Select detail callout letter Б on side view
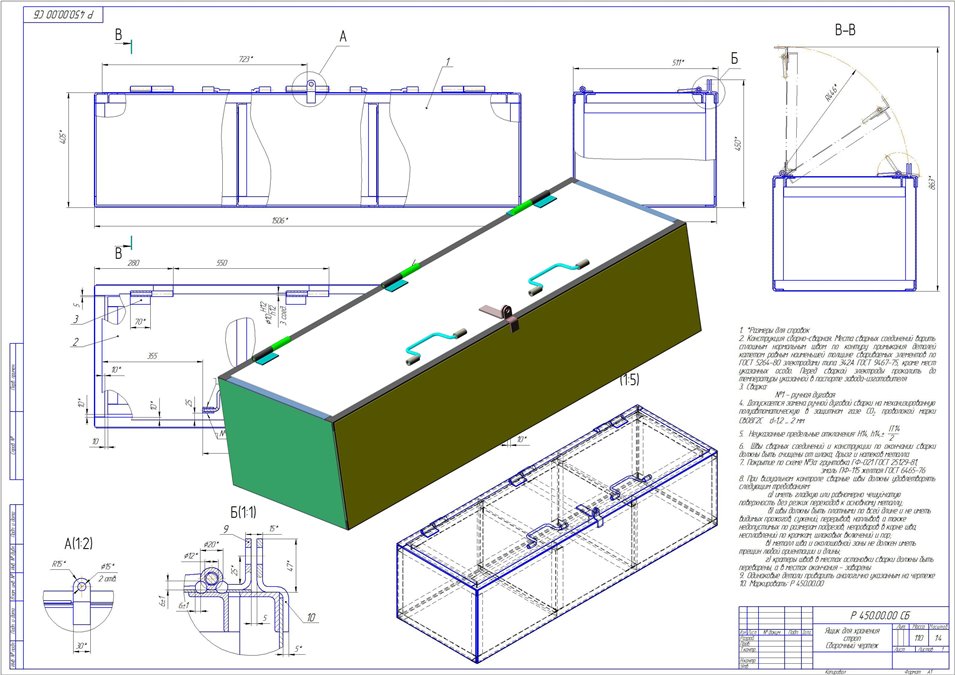Screen dimensions: 955x675 click(x=734, y=58)
